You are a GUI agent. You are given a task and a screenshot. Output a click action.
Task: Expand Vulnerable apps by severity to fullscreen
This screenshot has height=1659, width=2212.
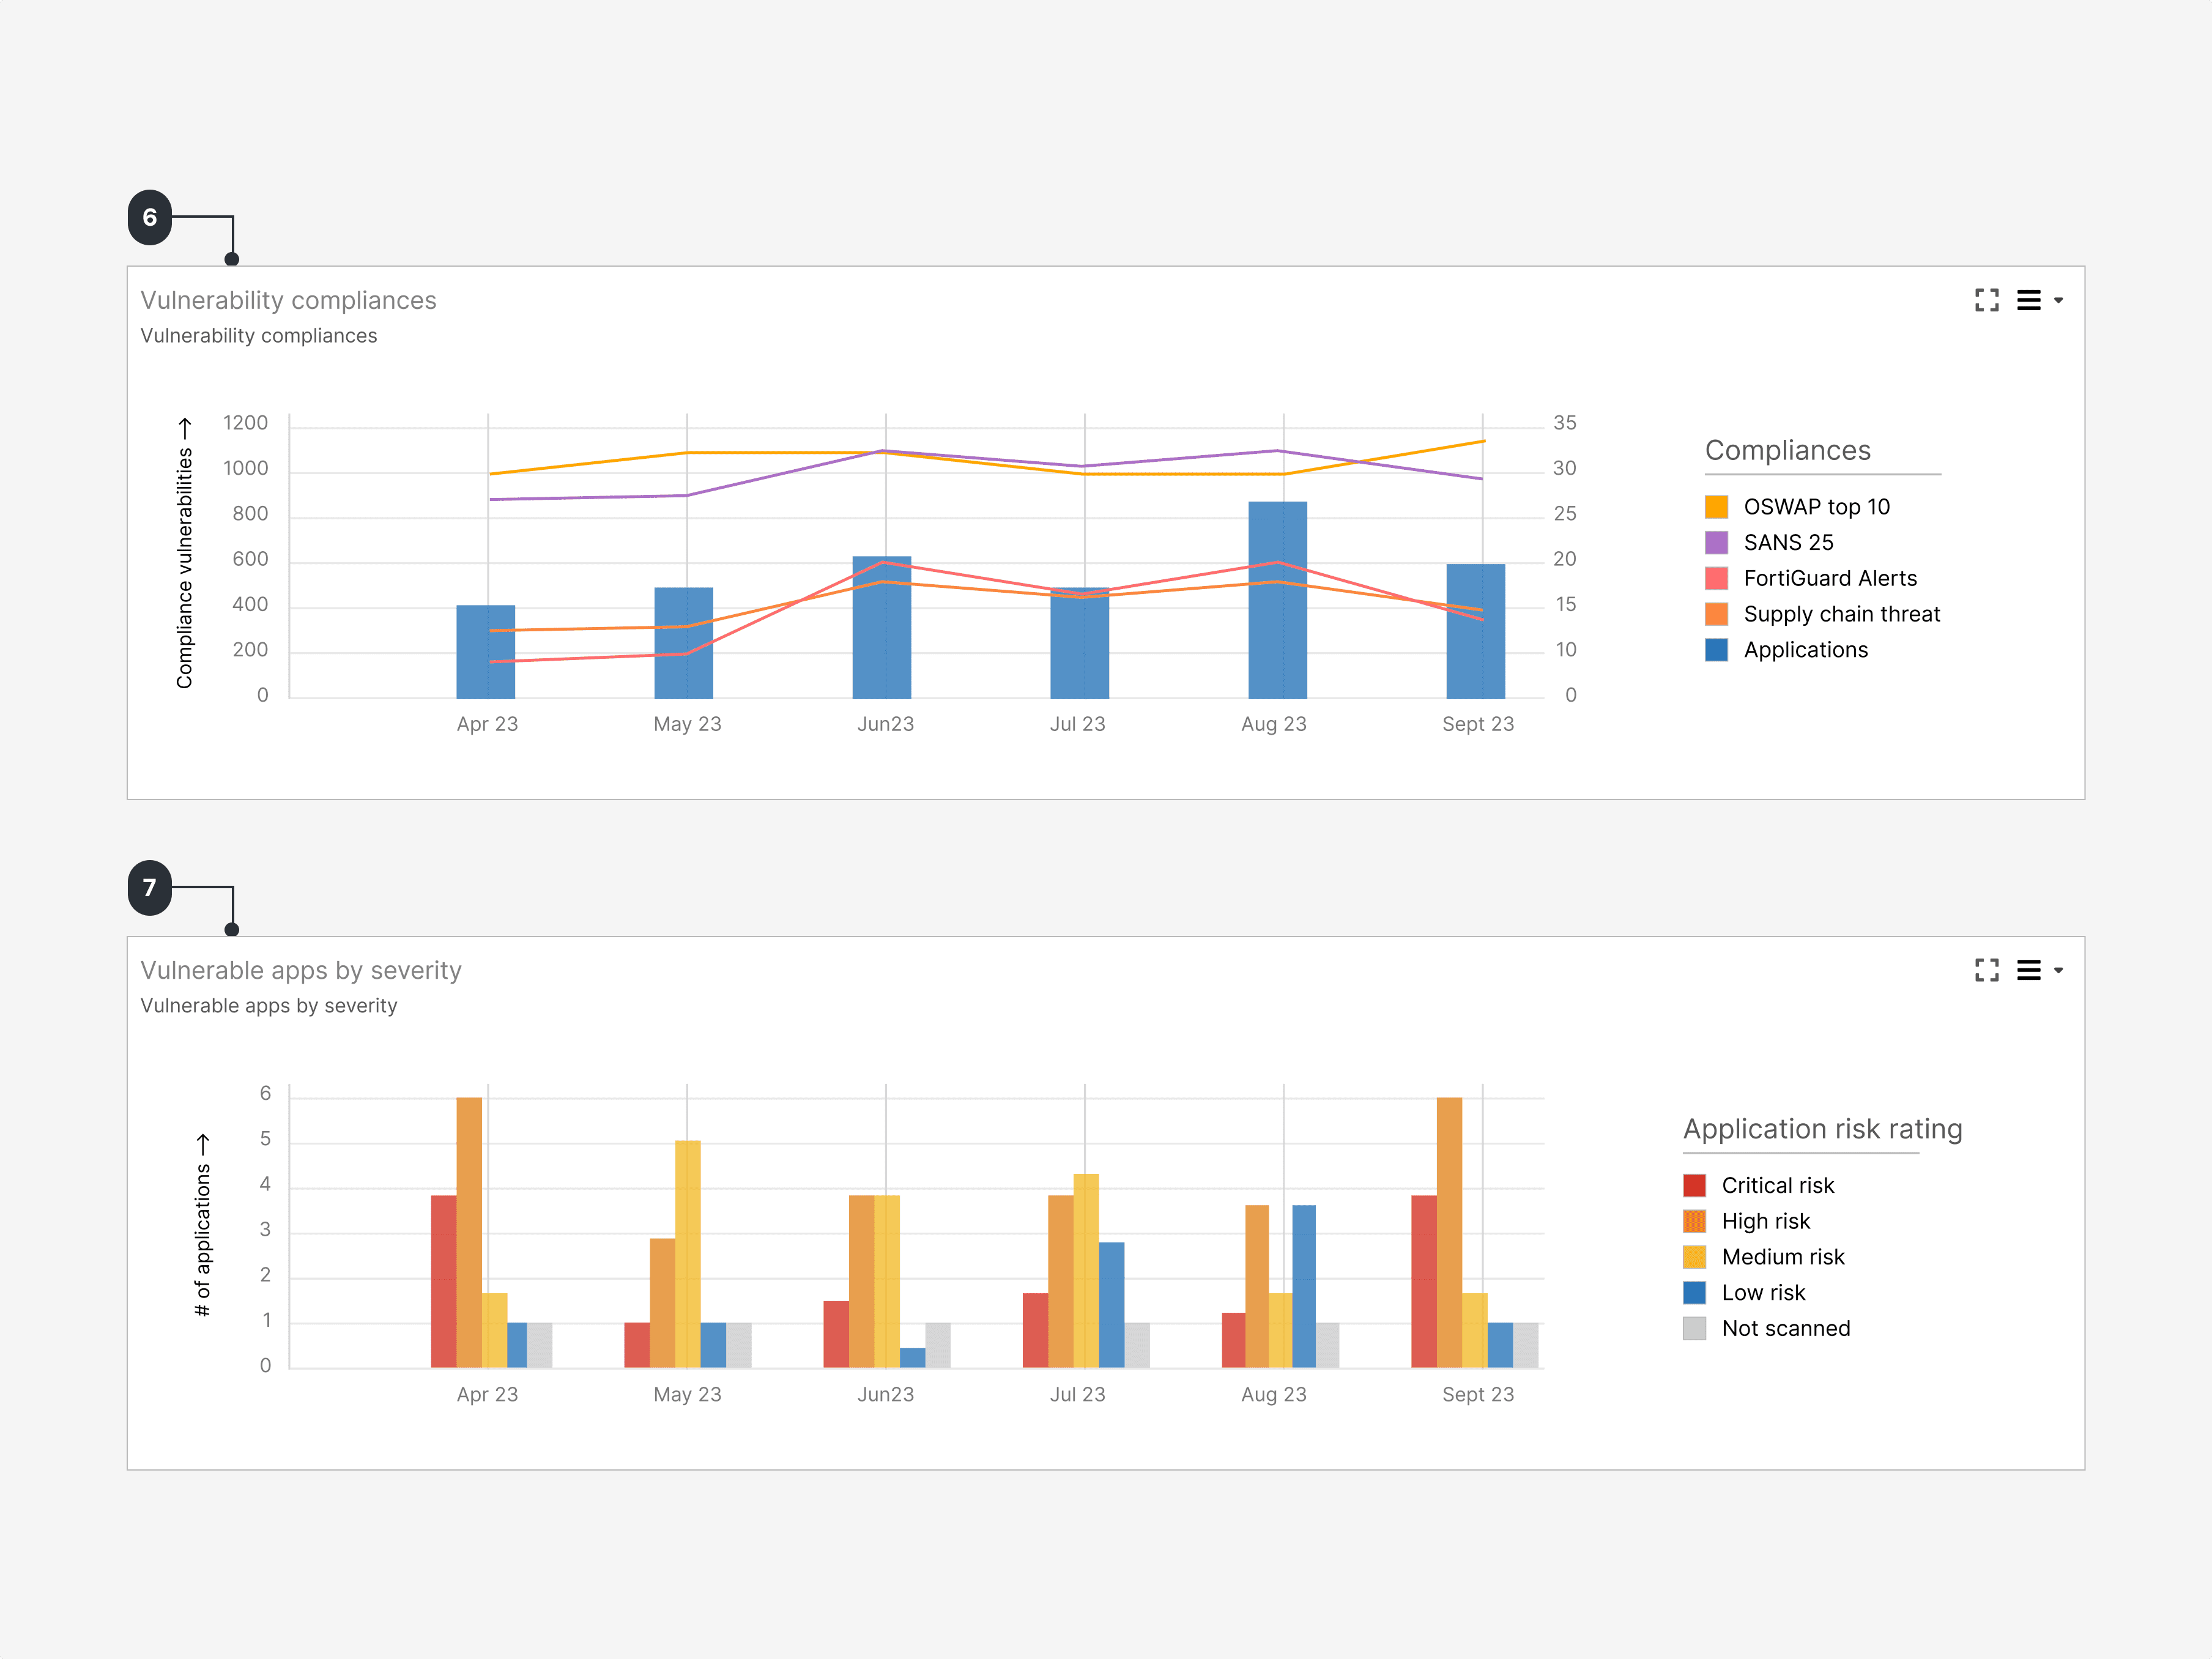1986,970
